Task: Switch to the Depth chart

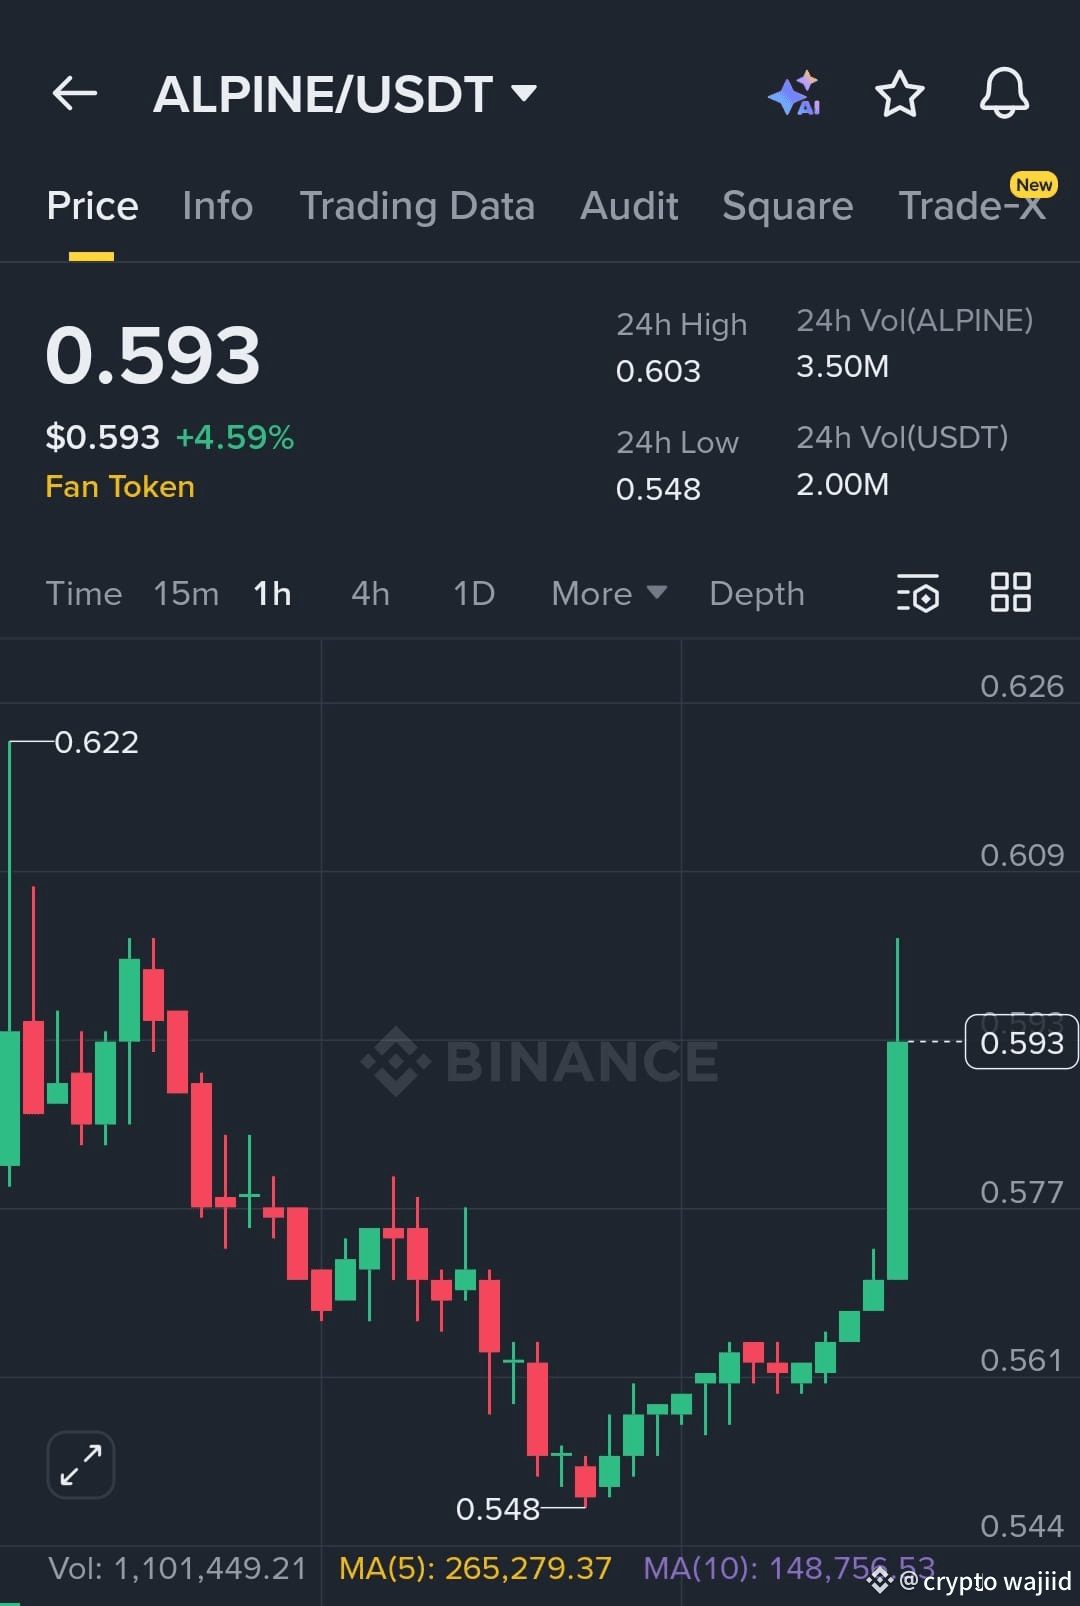Action: point(757,594)
